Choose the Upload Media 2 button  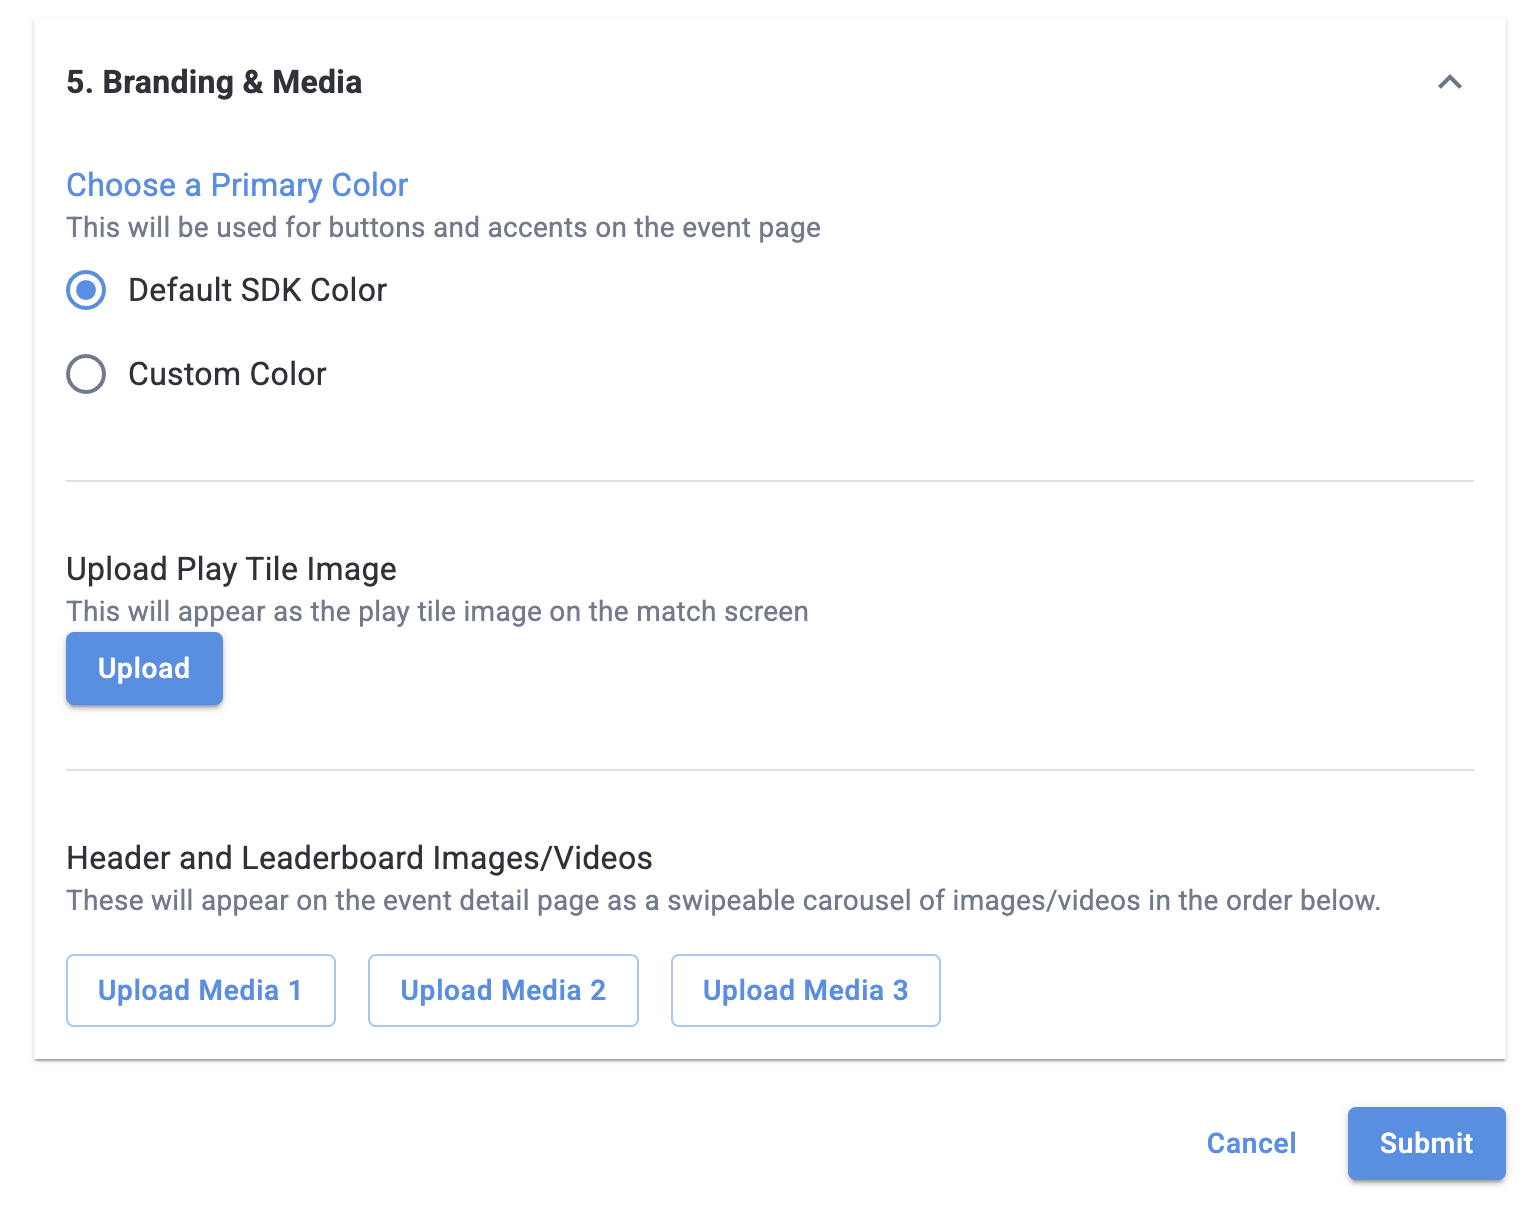point(503,990)
